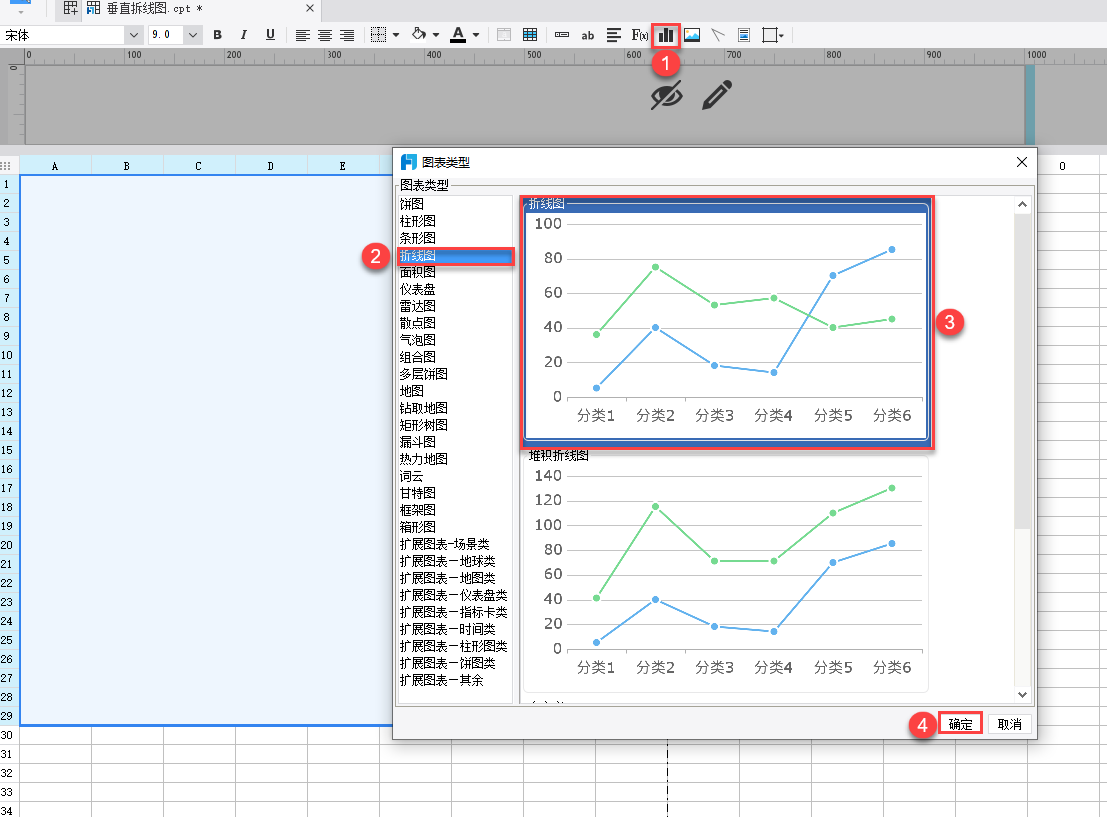Center align cell text
The height and width of the screenshot is (817, 1107).
click(x=325, y=35)
